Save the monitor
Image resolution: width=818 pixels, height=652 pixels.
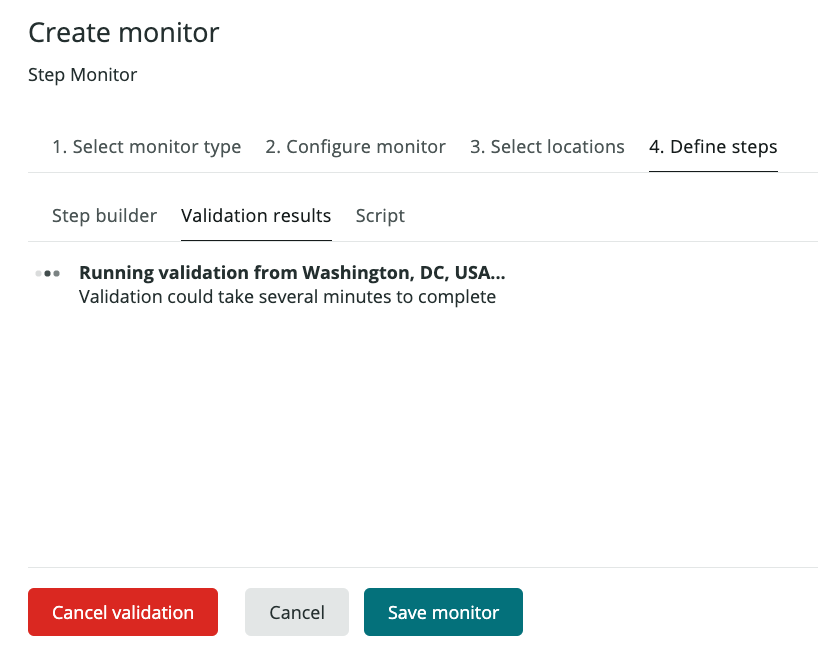point(443,611)
